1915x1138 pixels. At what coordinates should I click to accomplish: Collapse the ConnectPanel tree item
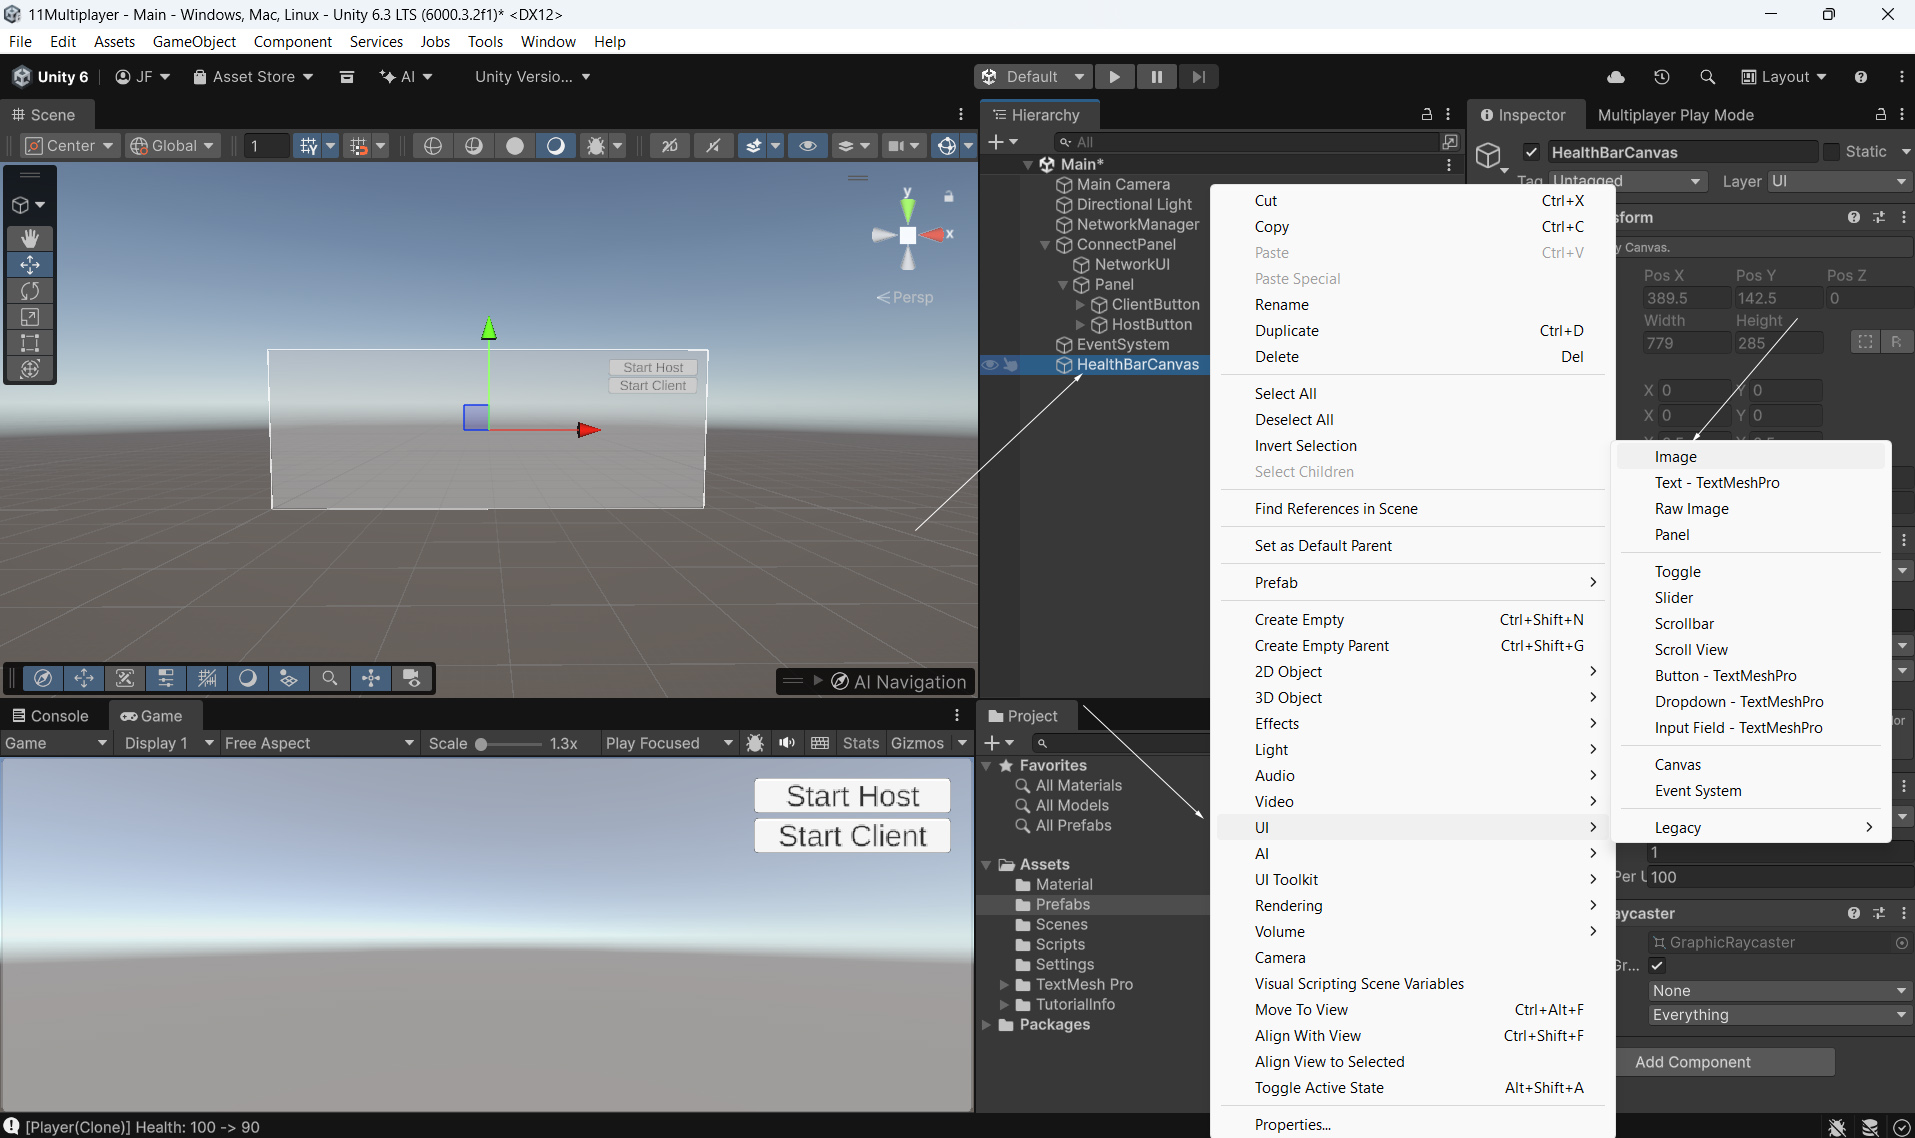pyautogui.click(x=1045, y=245)
